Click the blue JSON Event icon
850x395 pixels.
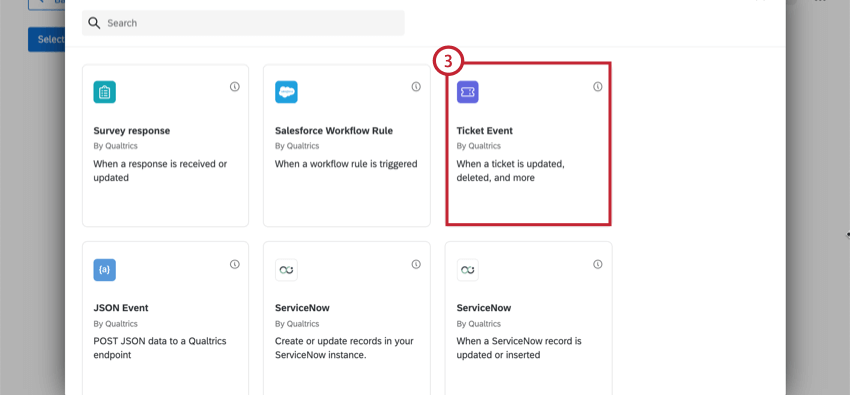click(x=104, y=270)
